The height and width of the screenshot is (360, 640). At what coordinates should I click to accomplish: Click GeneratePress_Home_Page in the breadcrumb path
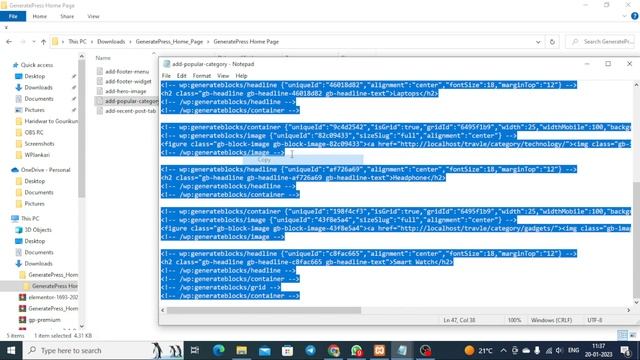169,42
